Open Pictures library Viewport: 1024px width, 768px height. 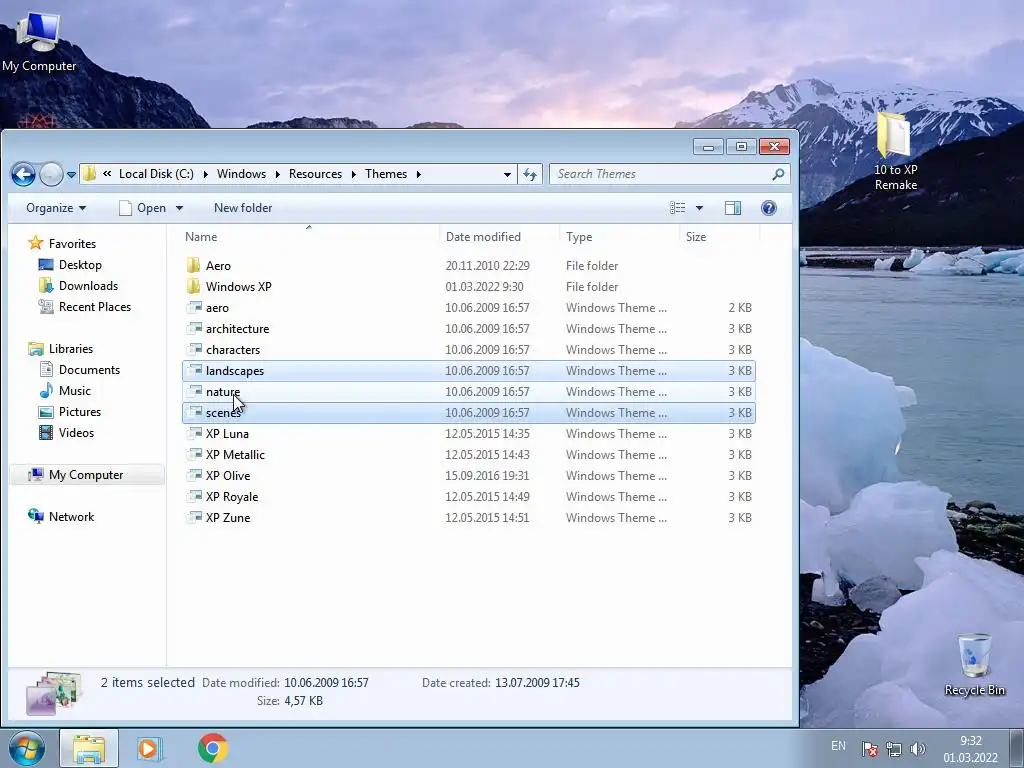click(80, 411)
